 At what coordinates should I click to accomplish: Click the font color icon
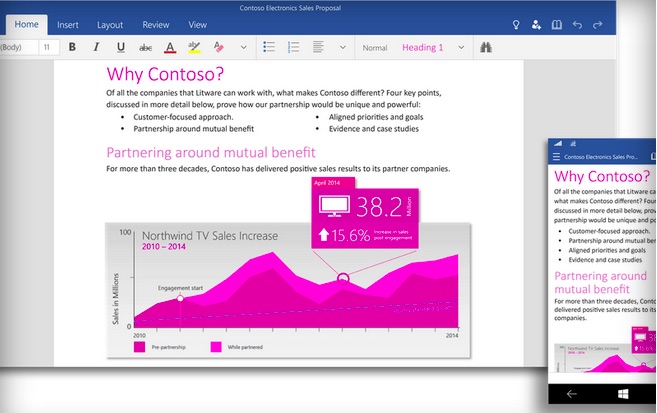pos(170,47)
